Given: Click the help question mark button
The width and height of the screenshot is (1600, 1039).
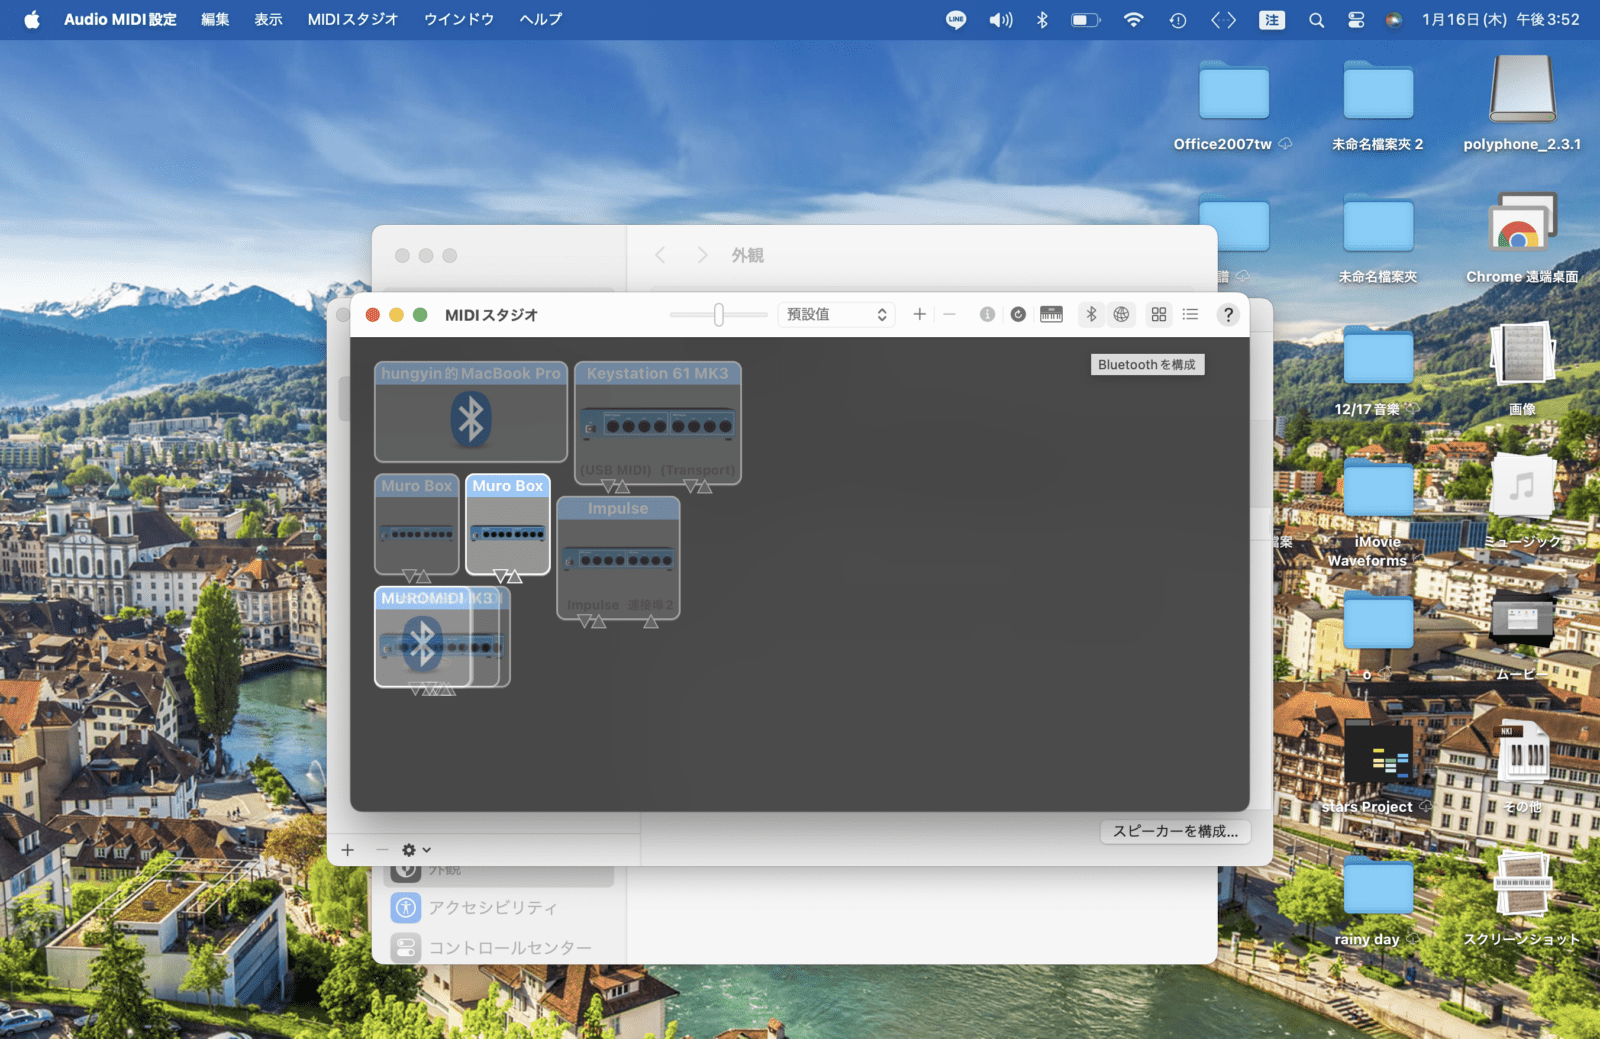Looking at the screenshot, I should pos(1228,314).
